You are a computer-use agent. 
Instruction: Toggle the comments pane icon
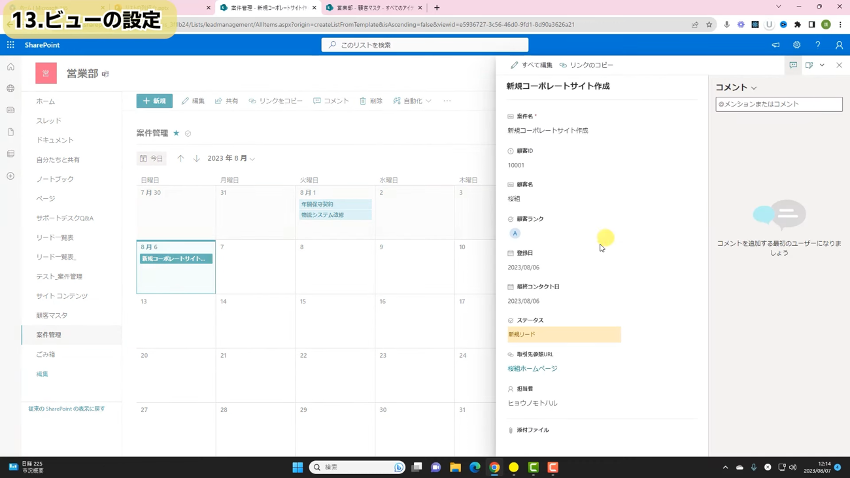tap(793, 65)
